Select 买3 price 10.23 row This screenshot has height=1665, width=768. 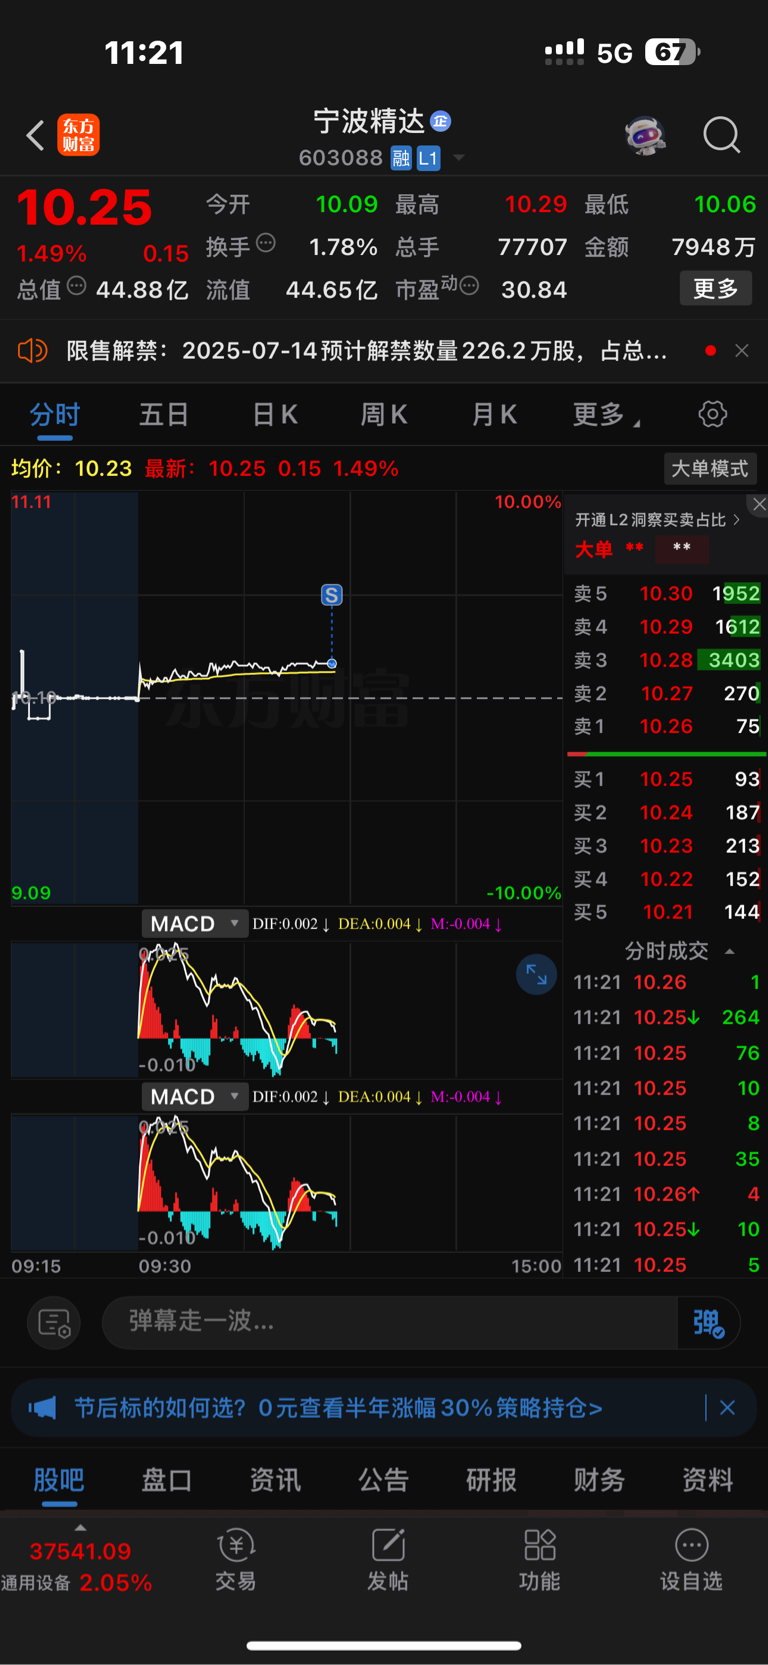pyautogui.click(x=666, y=846)
